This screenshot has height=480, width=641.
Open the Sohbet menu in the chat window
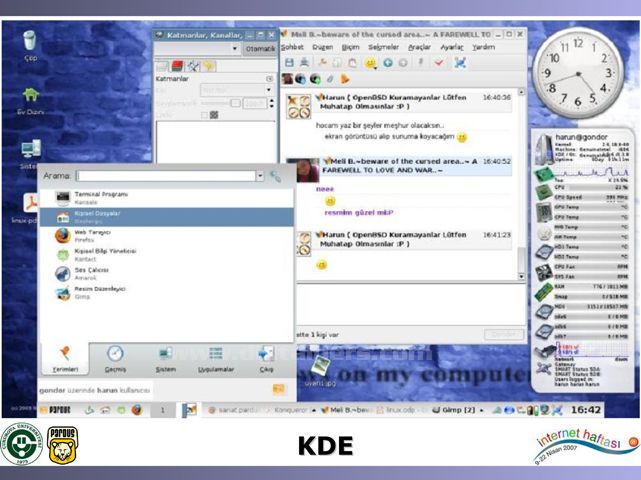(292, 47)
